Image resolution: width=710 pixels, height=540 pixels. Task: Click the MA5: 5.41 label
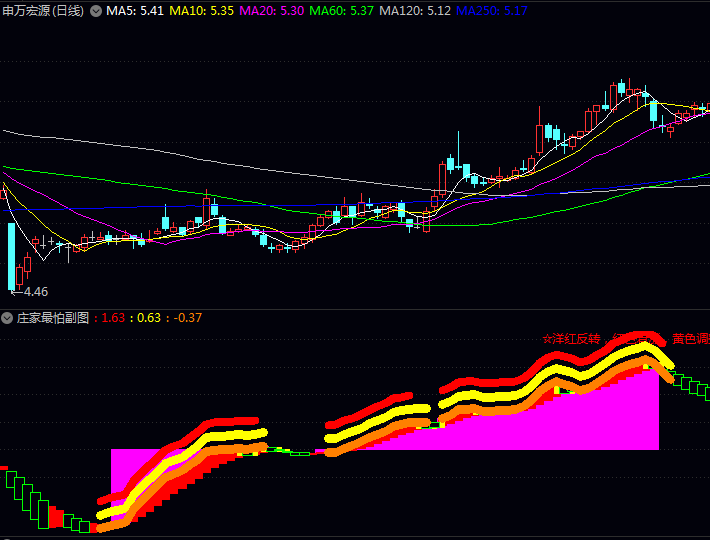tap(135, 11)
